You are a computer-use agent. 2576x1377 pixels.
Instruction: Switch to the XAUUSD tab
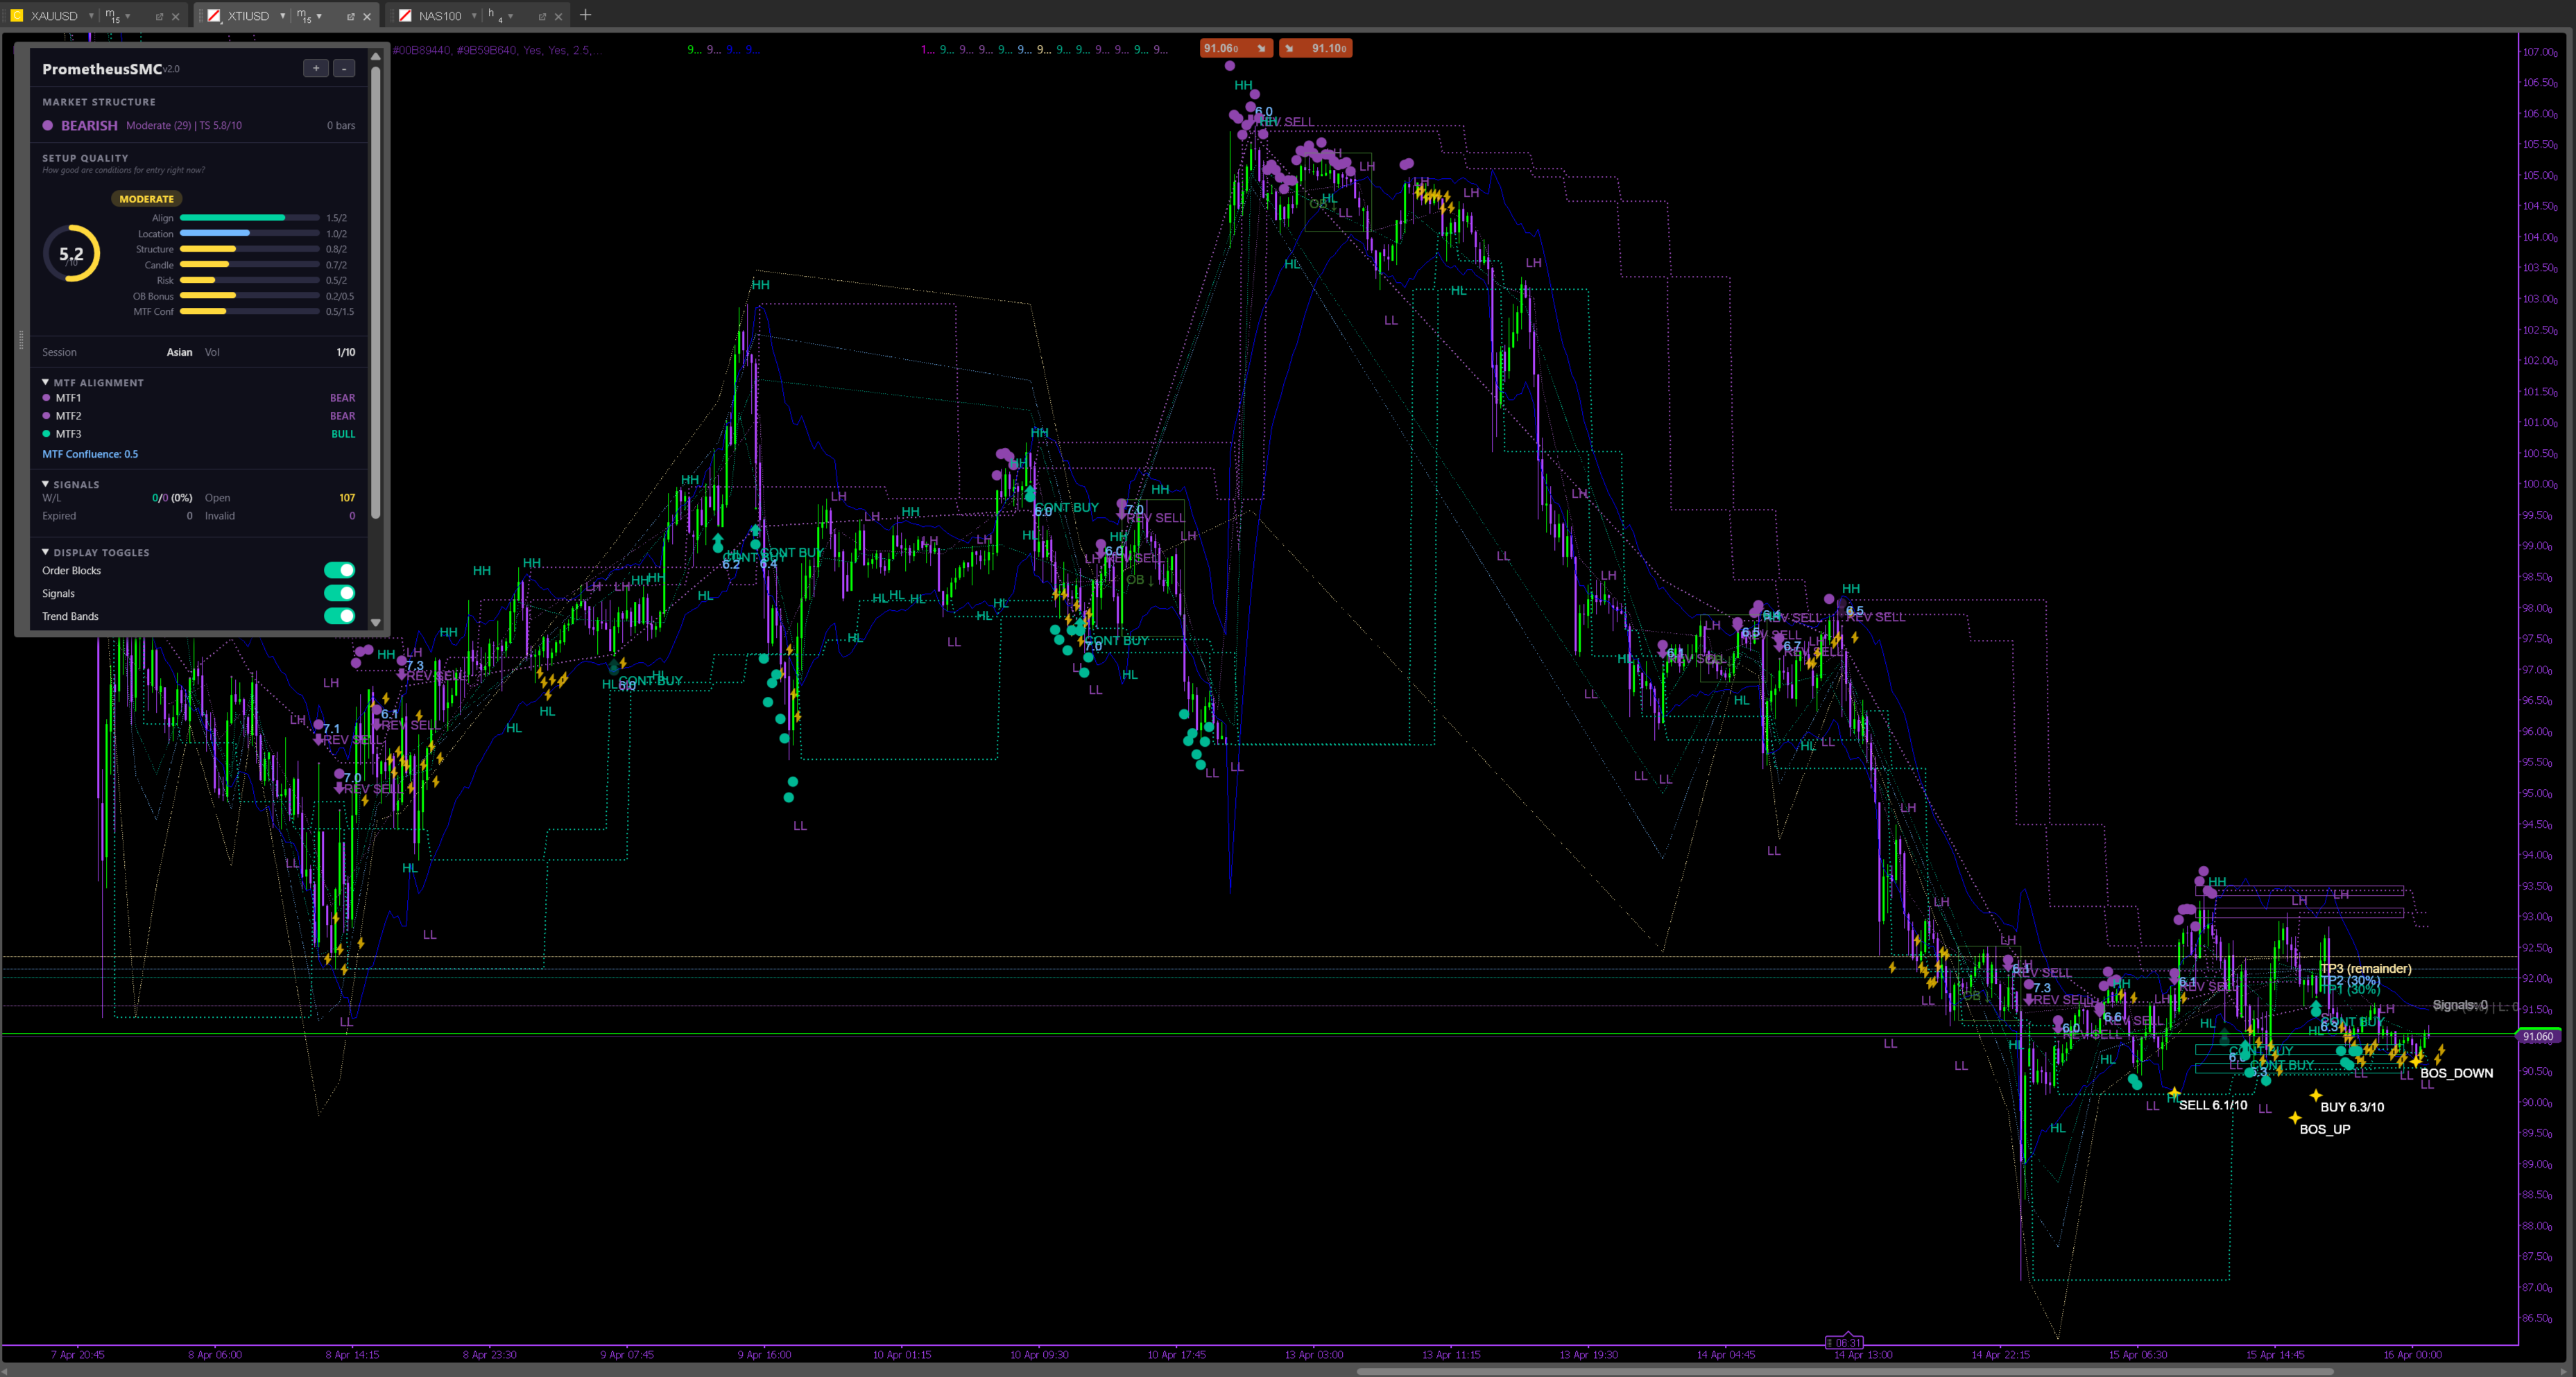click(53, 16)
